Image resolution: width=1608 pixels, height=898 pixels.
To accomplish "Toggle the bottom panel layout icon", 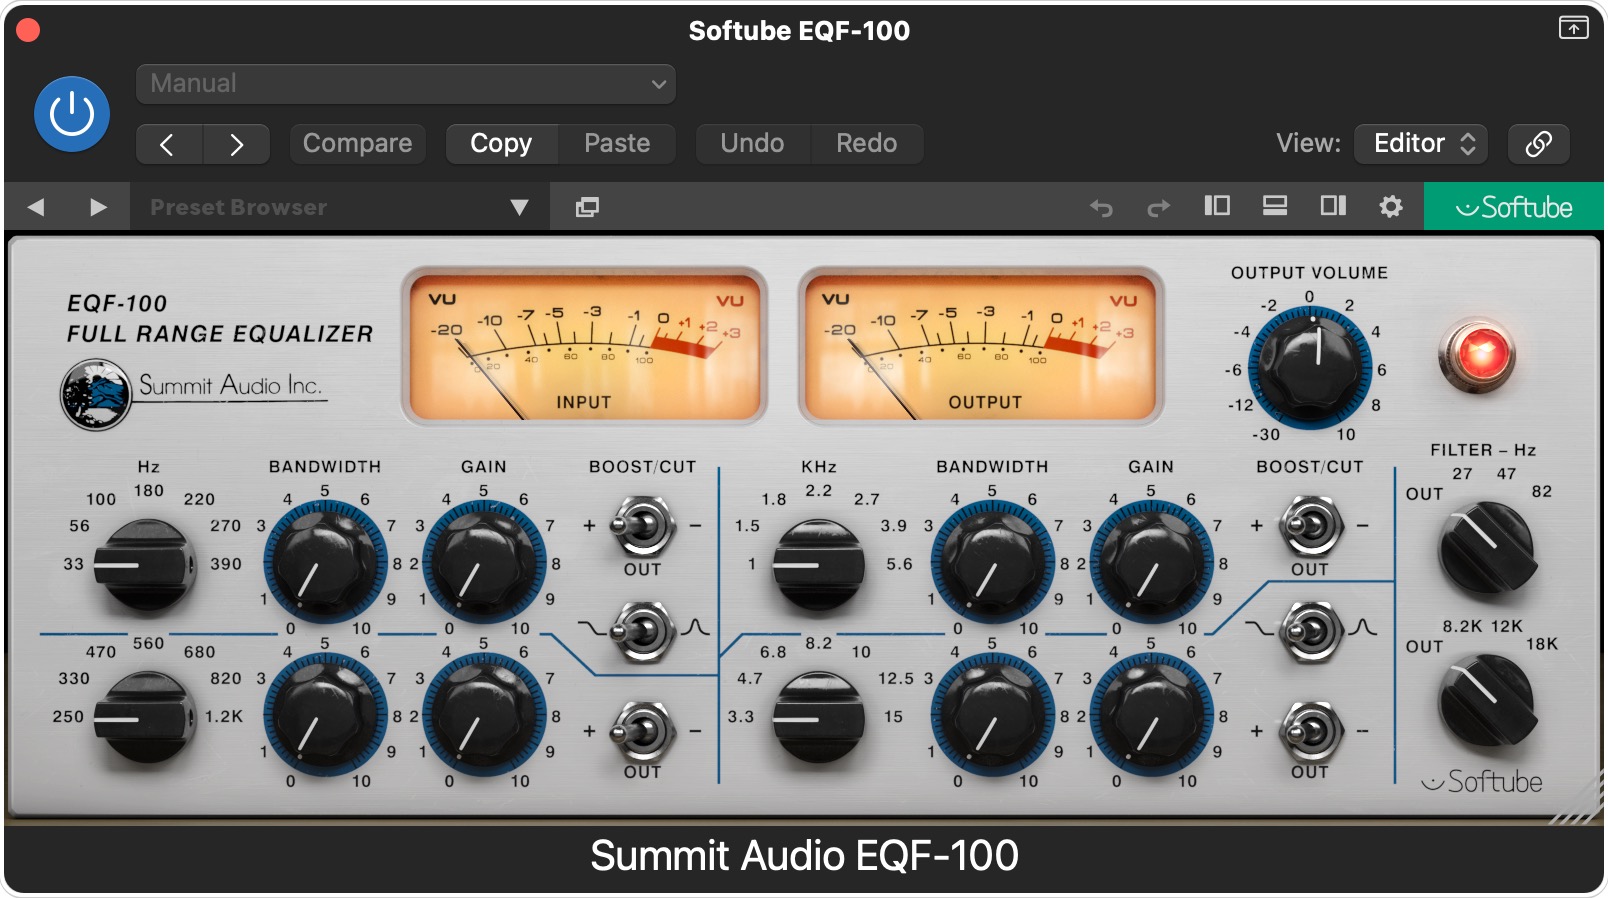I will (x=1275, y=206).
